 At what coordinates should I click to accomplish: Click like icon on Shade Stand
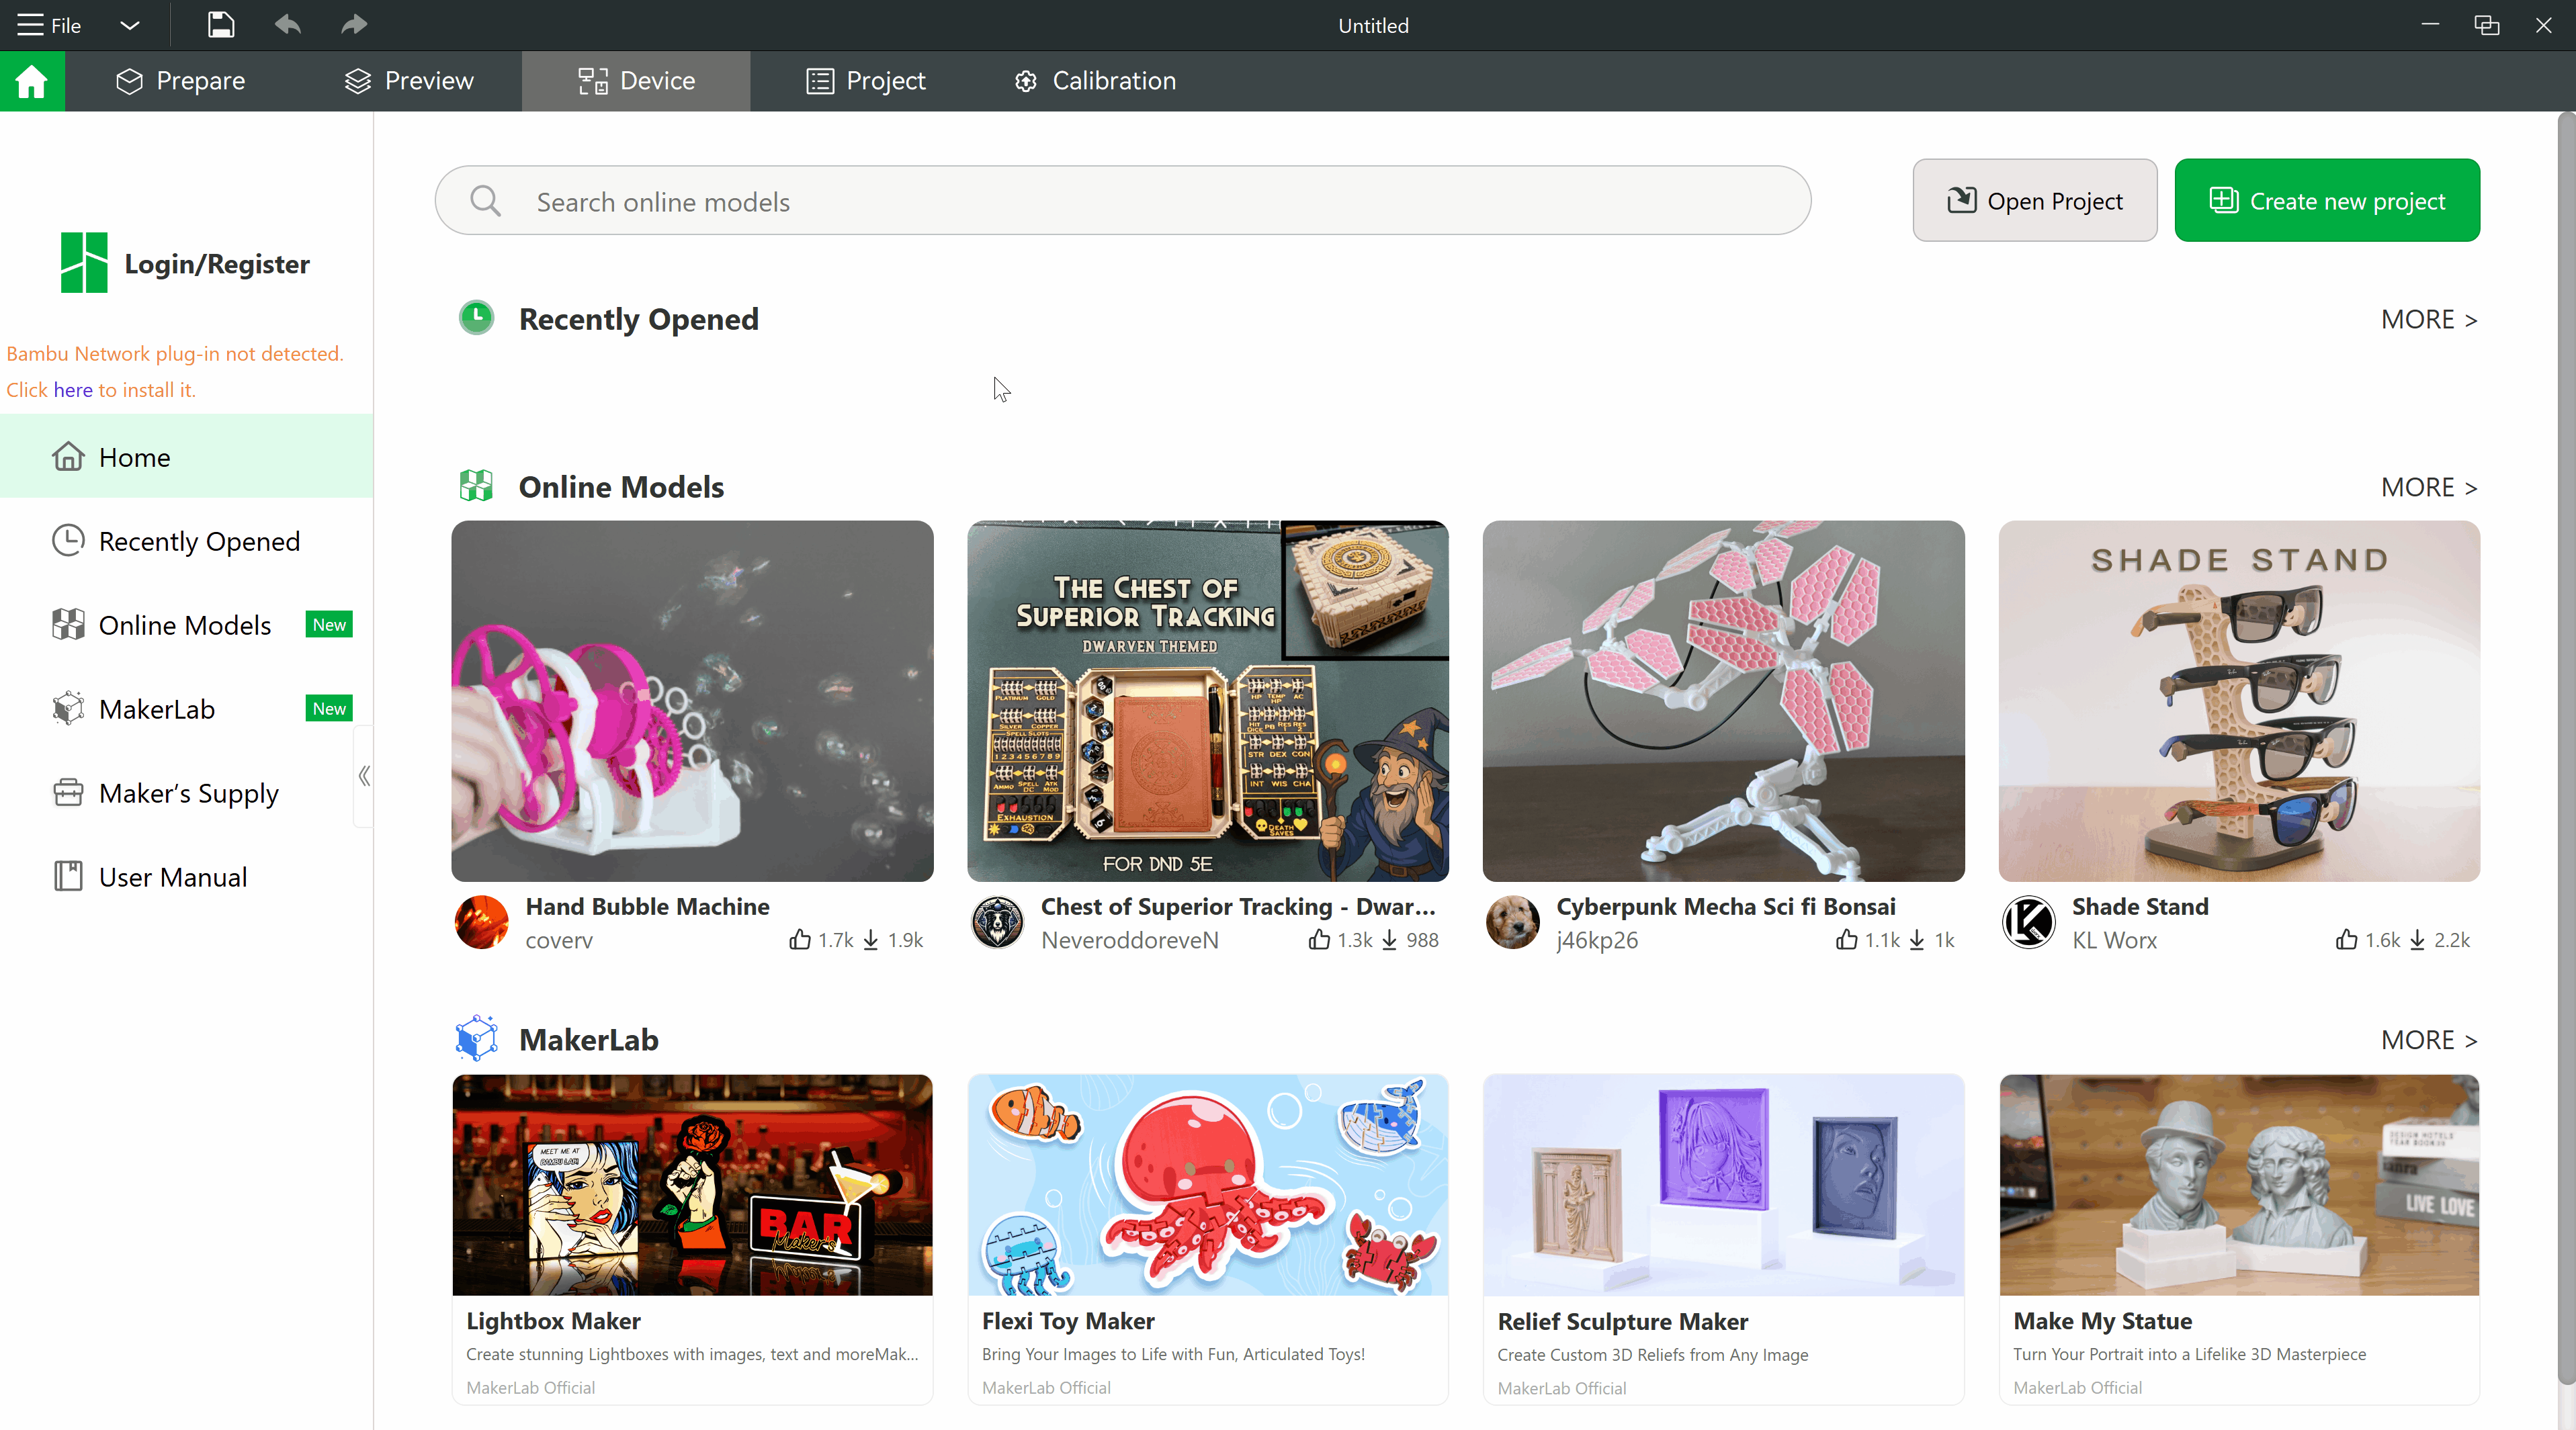[2347, 940]
